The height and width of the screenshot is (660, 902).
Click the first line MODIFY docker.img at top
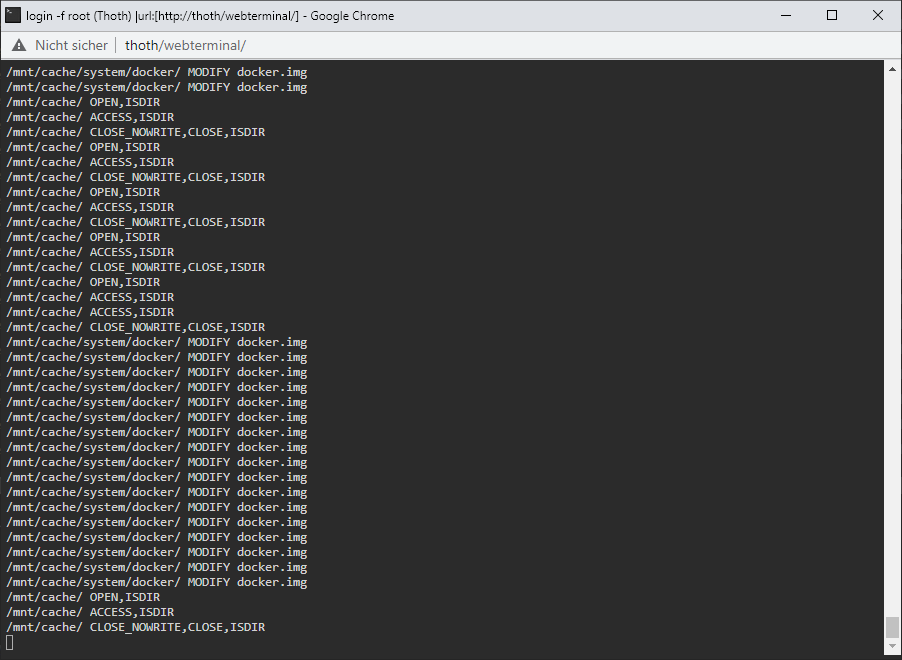[x=156, y=72]
